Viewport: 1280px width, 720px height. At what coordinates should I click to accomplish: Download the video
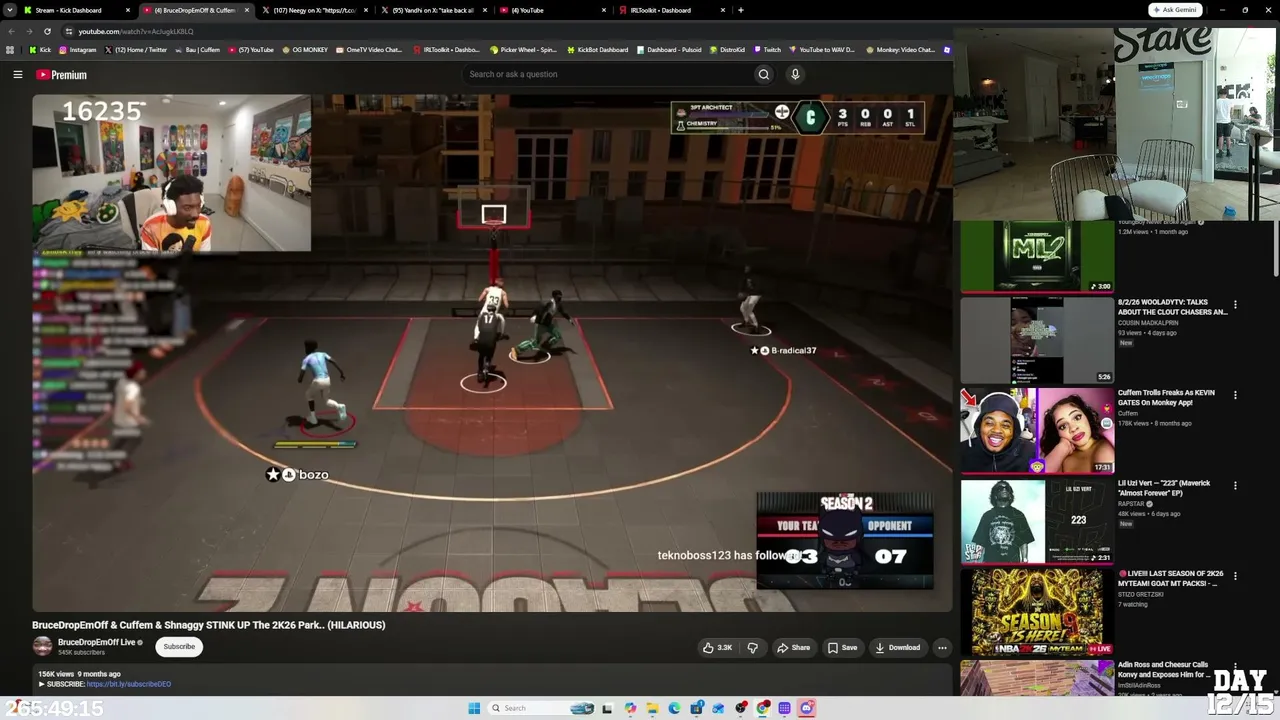pyautogui.click(x=898, y=647)
